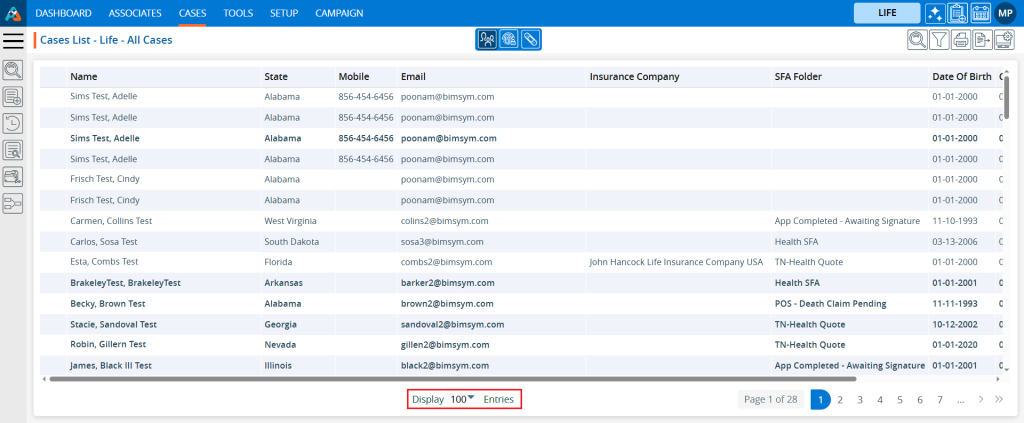Click the horizontal scrollbar under the table
The height and width of the screenshot is (423, 1024).
(450, 379)
